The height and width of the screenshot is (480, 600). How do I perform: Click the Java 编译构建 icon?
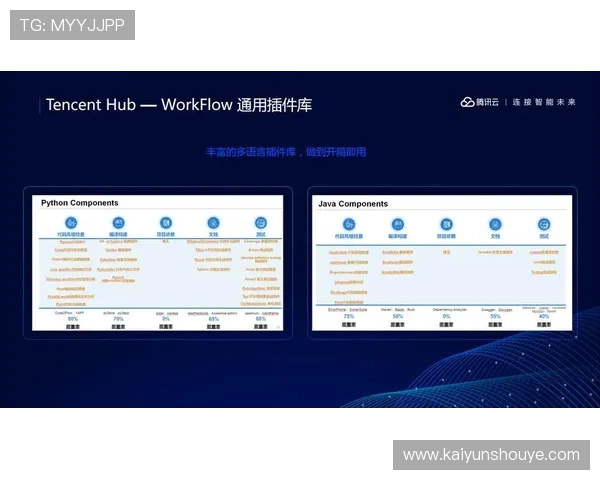[x=398, y=224]
